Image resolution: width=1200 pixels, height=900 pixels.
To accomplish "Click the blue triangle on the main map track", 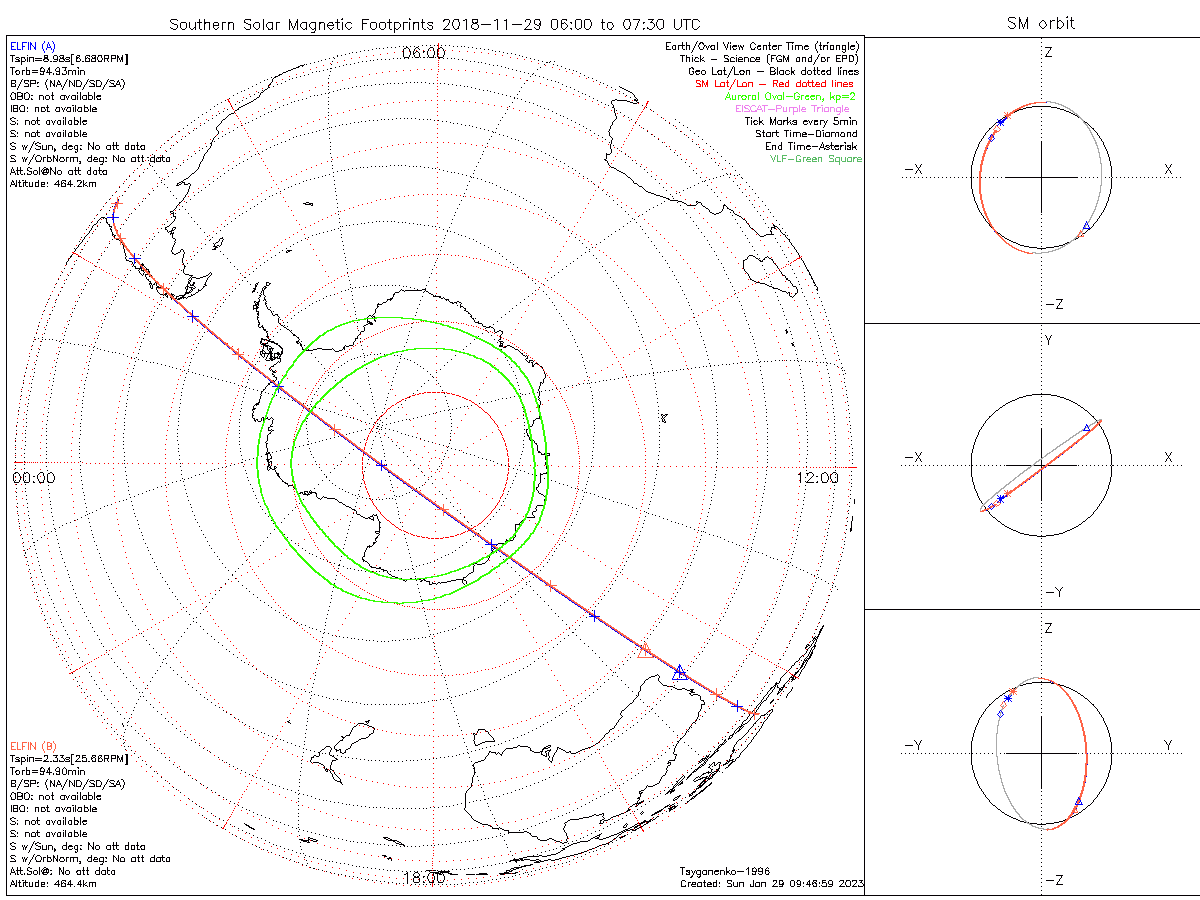I will (x=680, y=671).
